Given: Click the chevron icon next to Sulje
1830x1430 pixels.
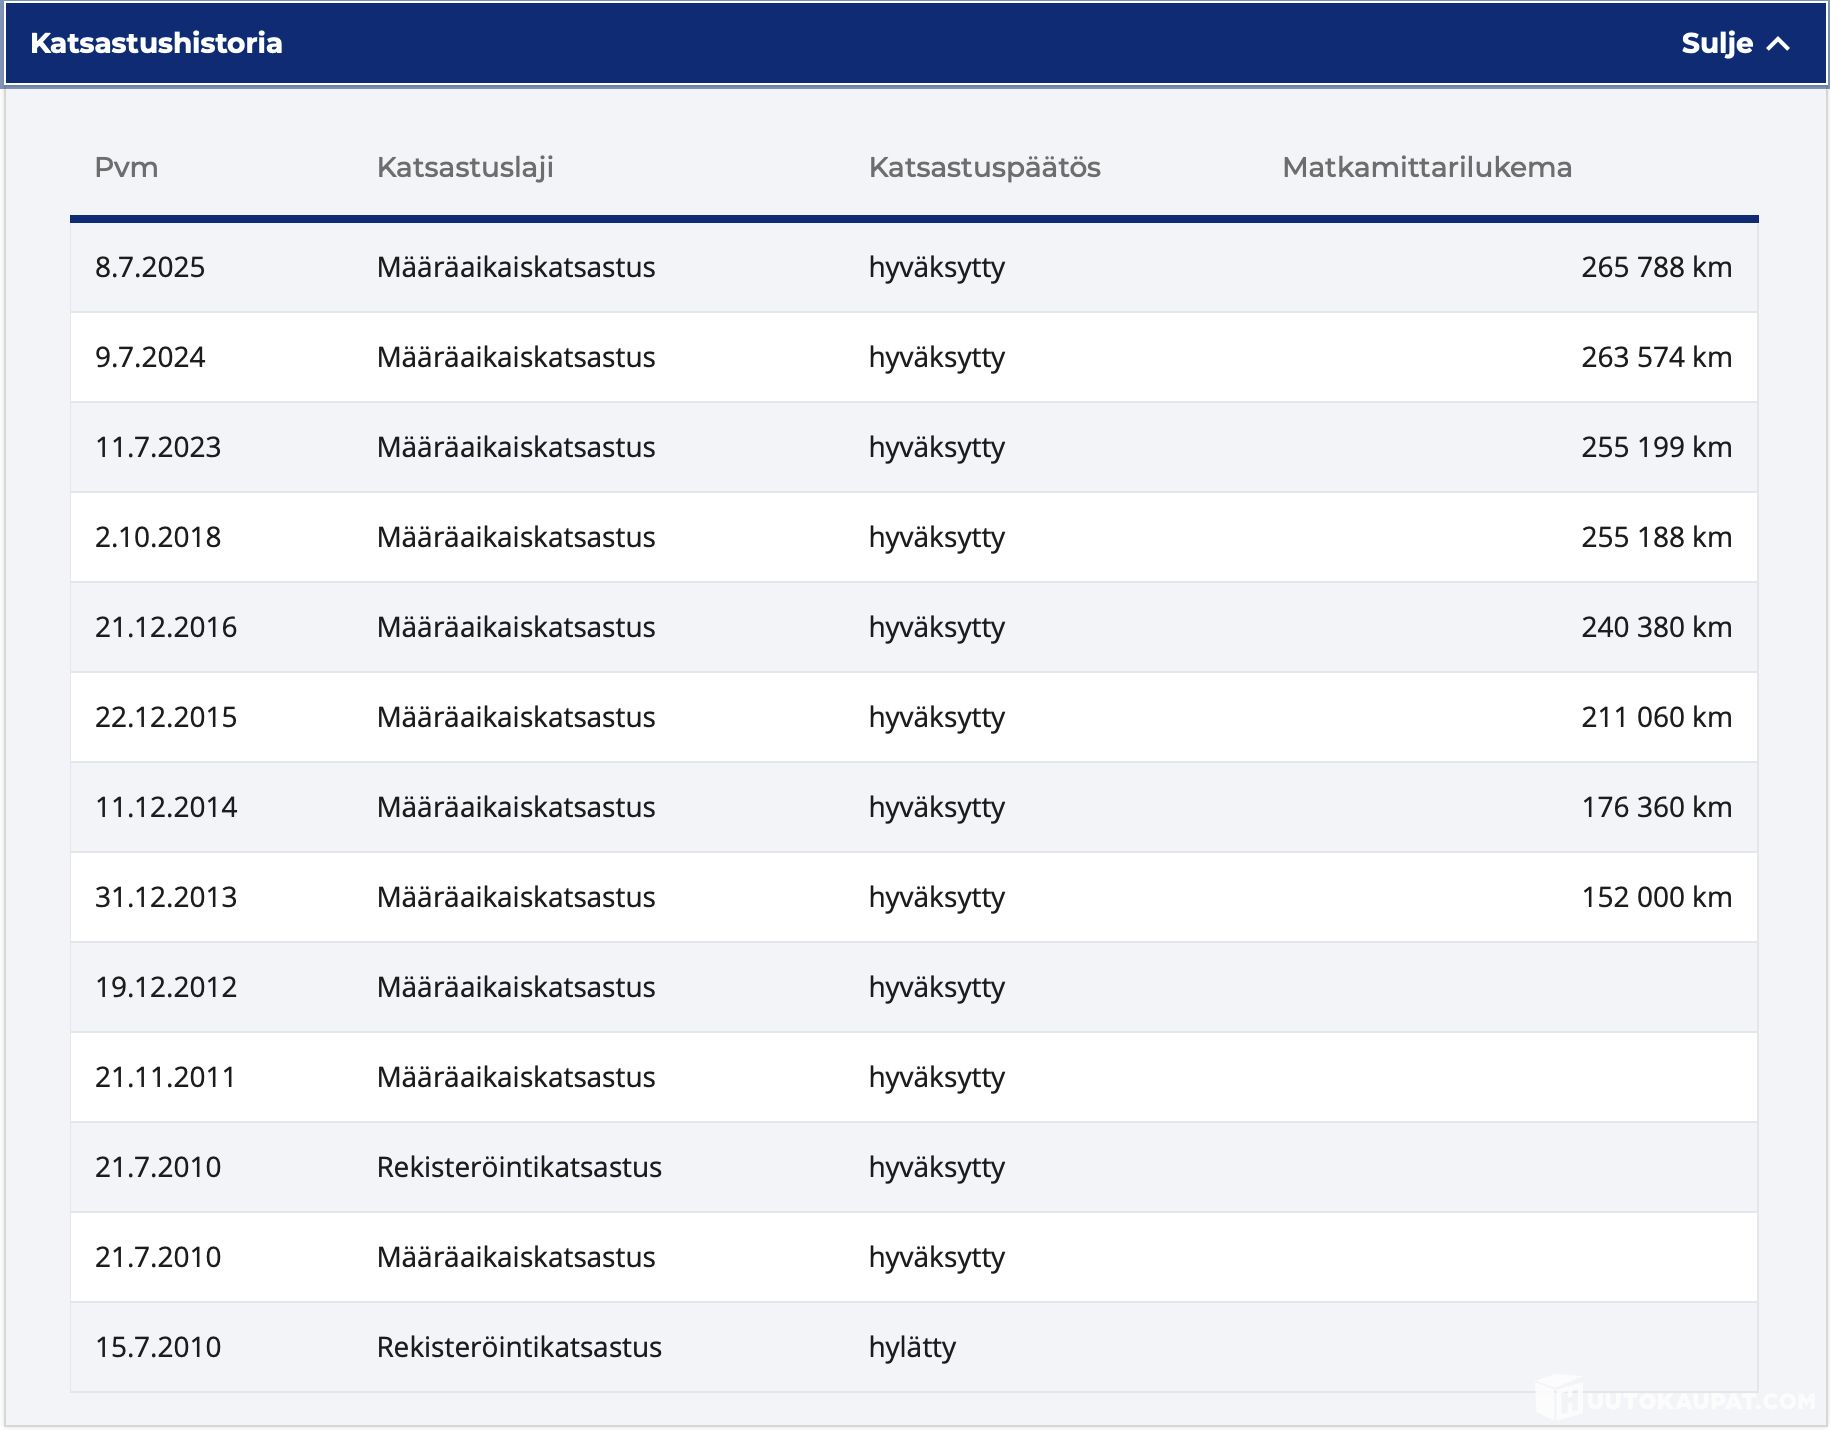Looking at the screenshot, I should point(1778,43).
